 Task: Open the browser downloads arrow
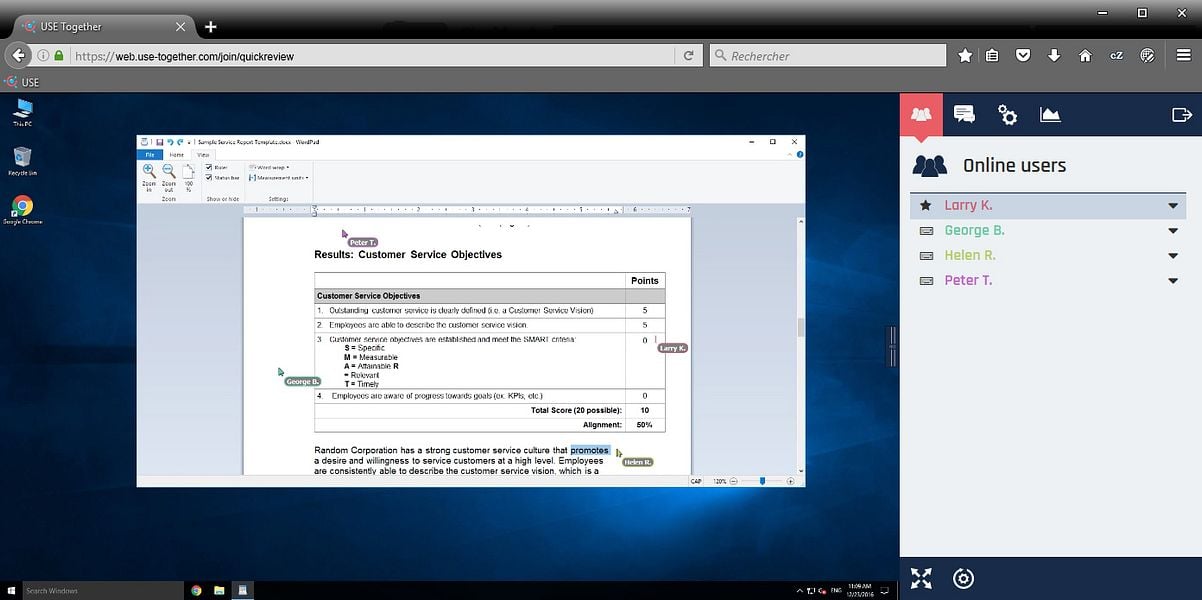1054,56
